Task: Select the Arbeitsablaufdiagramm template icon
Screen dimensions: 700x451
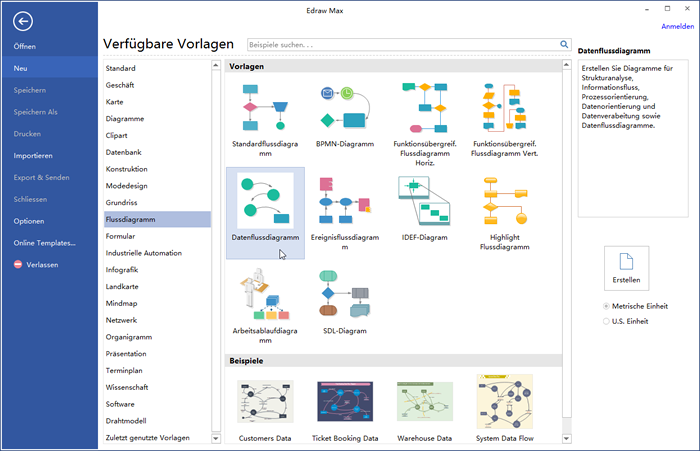Action: [265, 294]
